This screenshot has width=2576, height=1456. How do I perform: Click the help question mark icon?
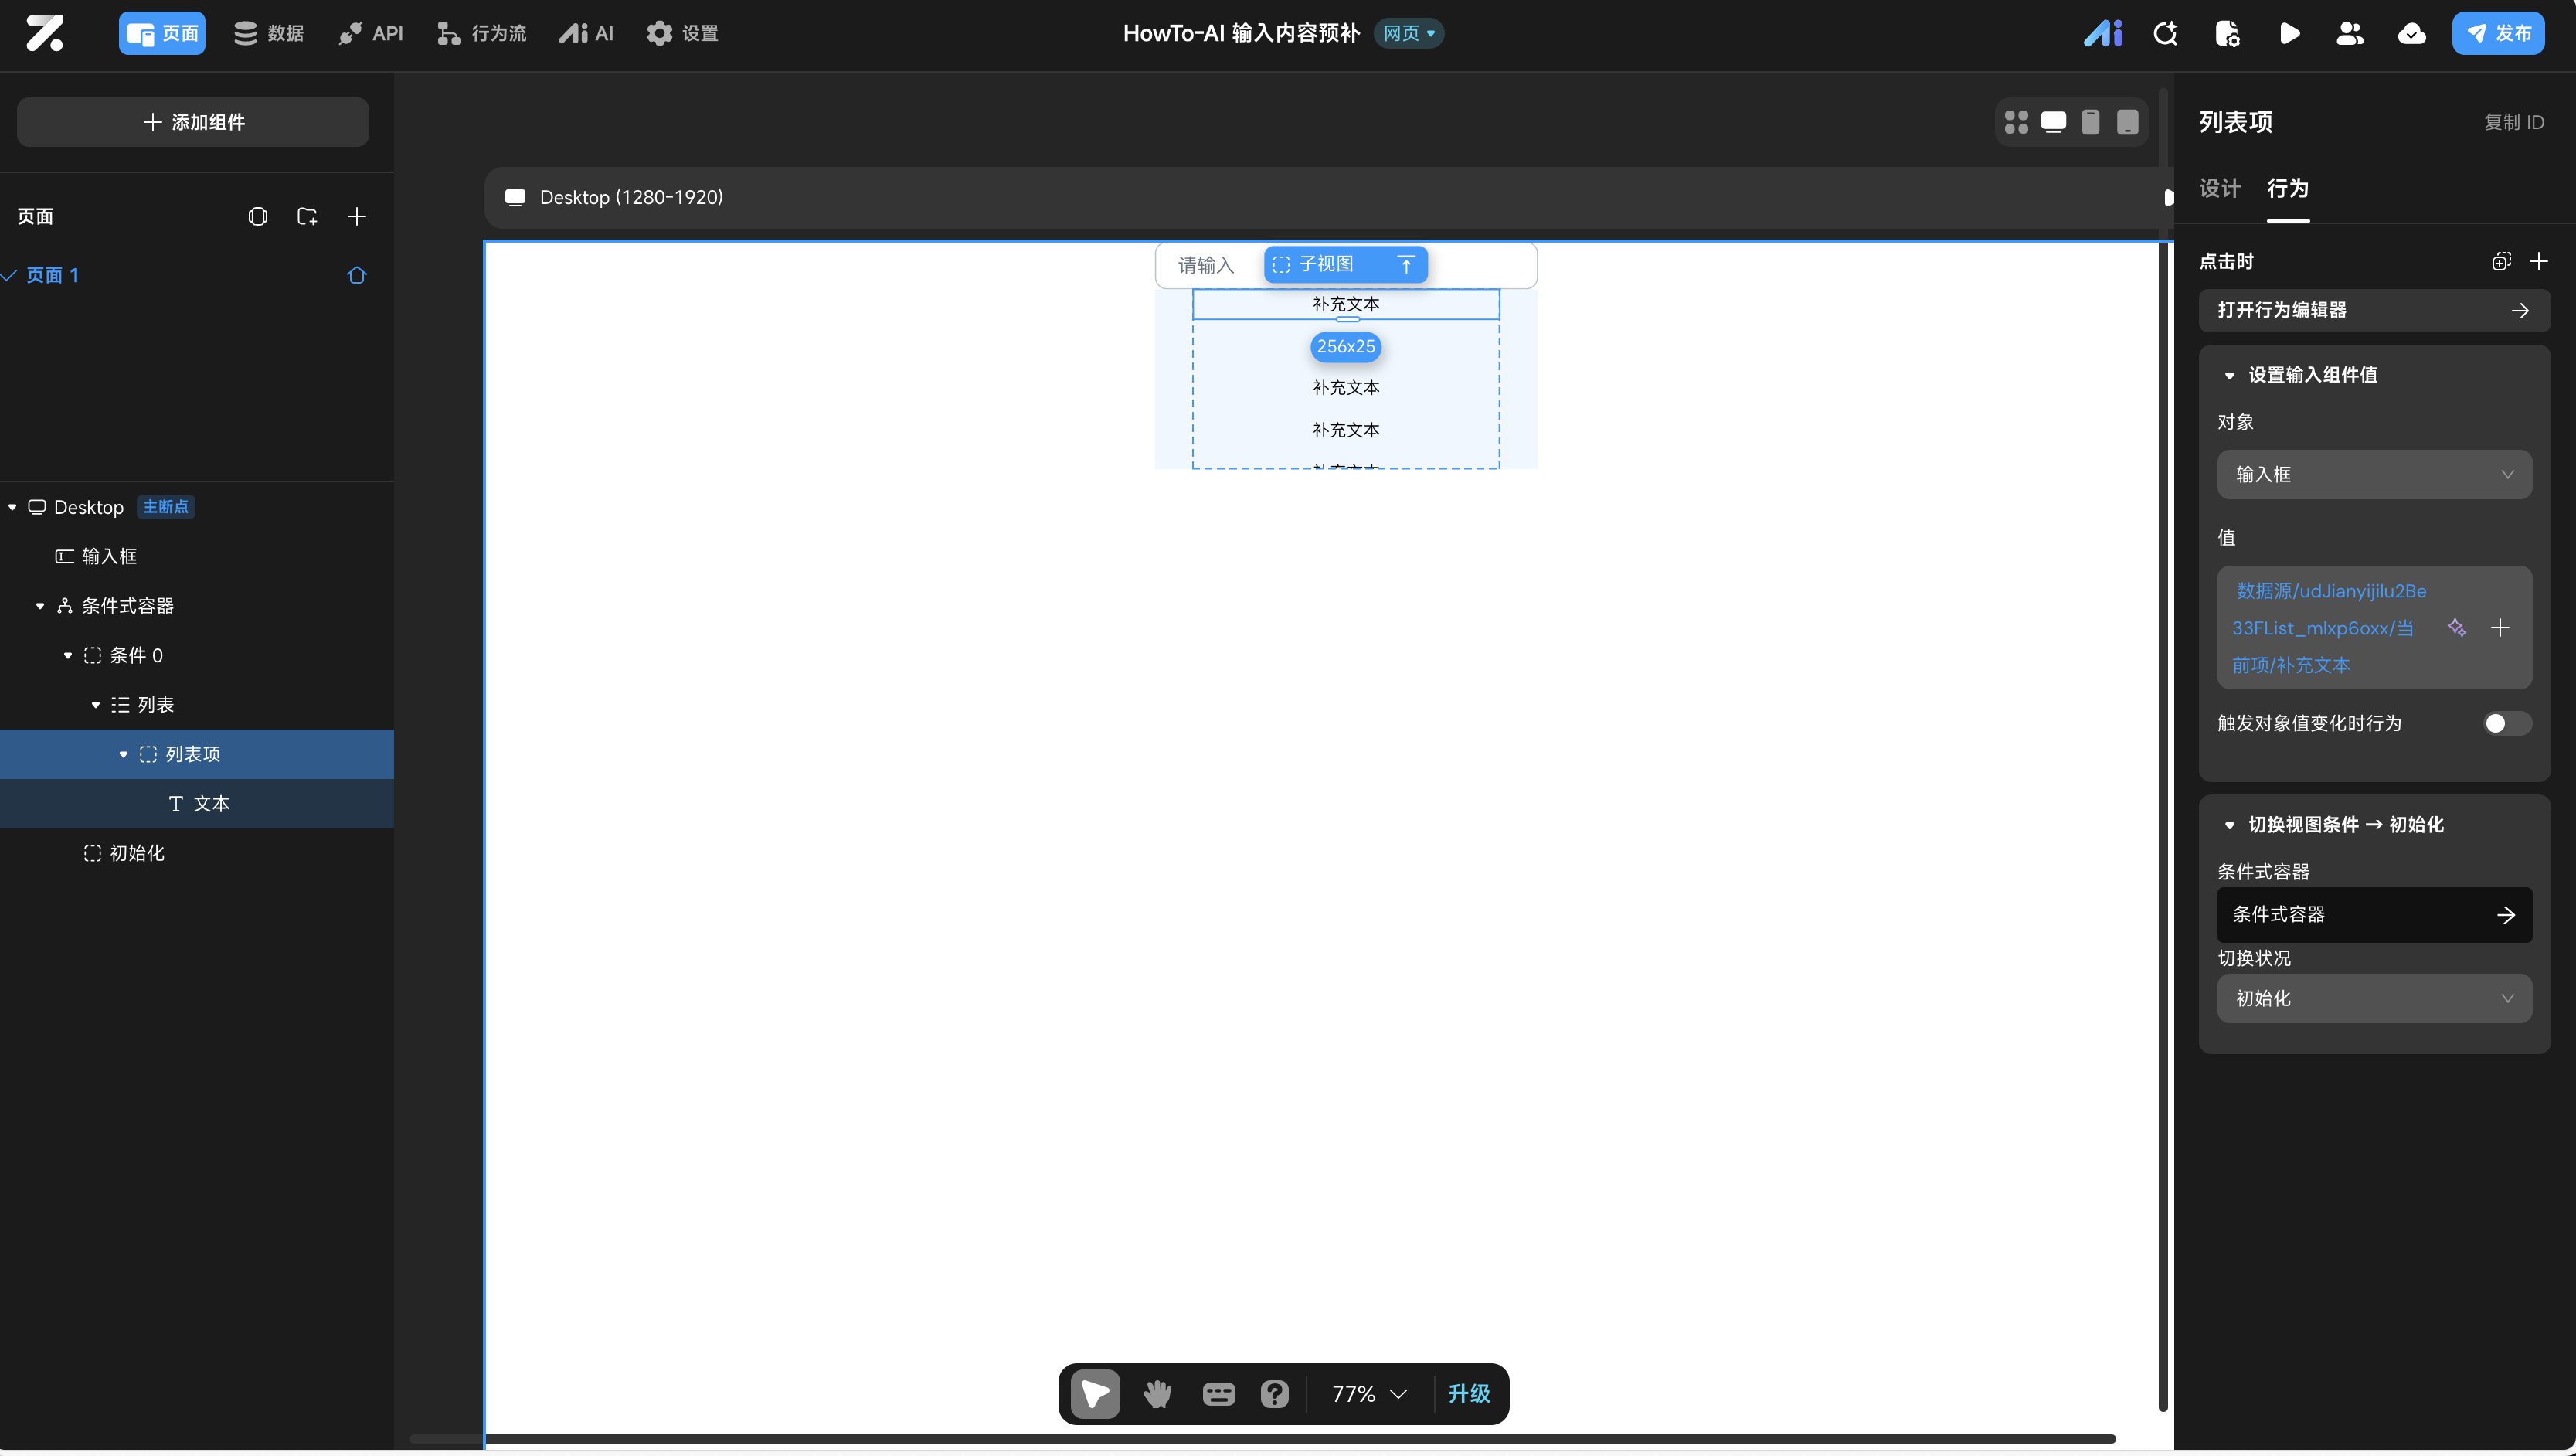pyautogui.click(x=1274, y=1393)
